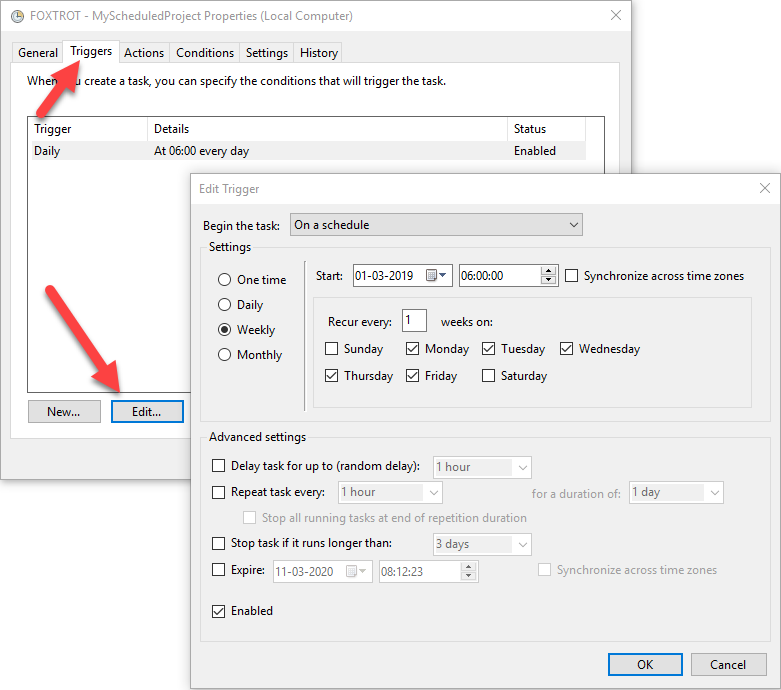
Task: Decrease start time with down spinner arrow
Action: pyautogui.click(x=548, y=280)
